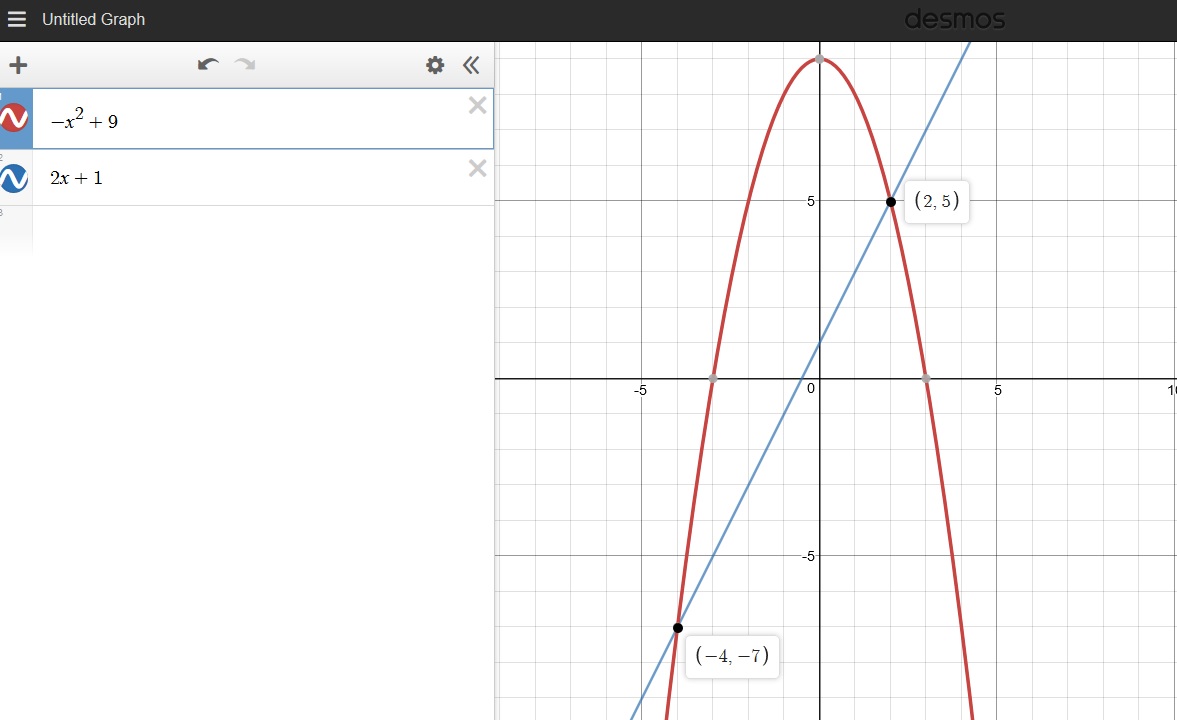
Task: Click the empty third expression row
Action: click(x=250, y=228)
